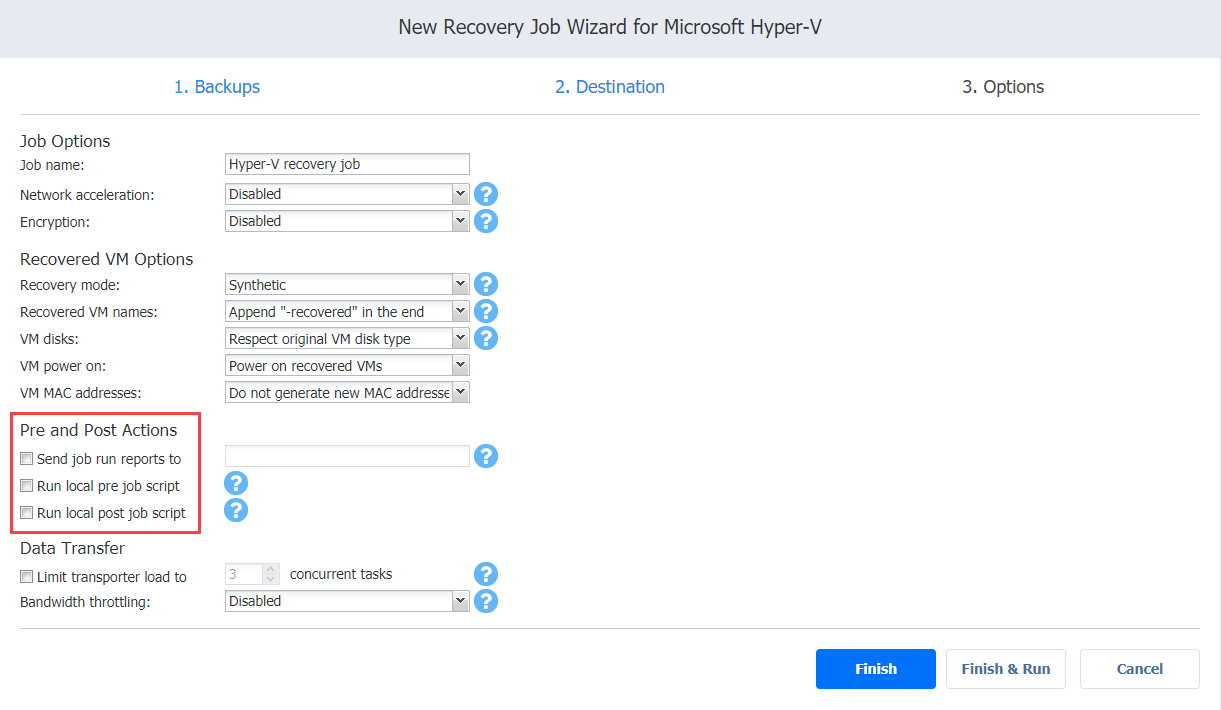Open help for Network acceleration option
Viewport: 1221px width, 710px height.
point(486,194)
